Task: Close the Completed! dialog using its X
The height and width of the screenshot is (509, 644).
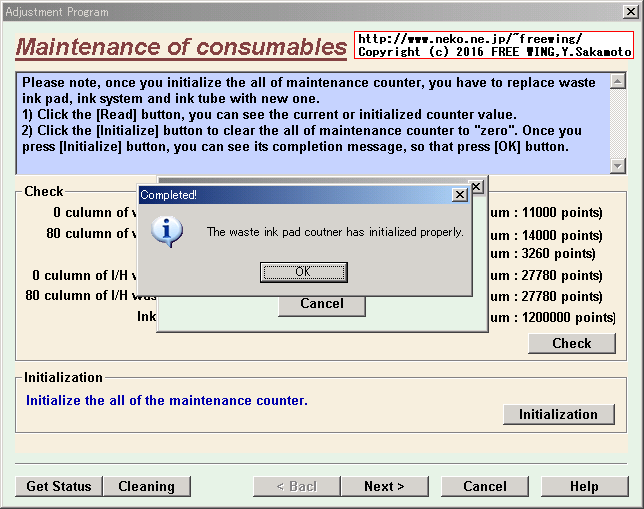Action: (459, 195)
